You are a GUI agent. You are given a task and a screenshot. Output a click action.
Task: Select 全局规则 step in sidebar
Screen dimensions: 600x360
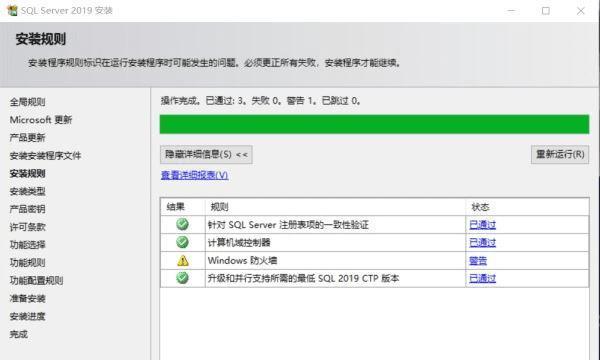(27, 102)
